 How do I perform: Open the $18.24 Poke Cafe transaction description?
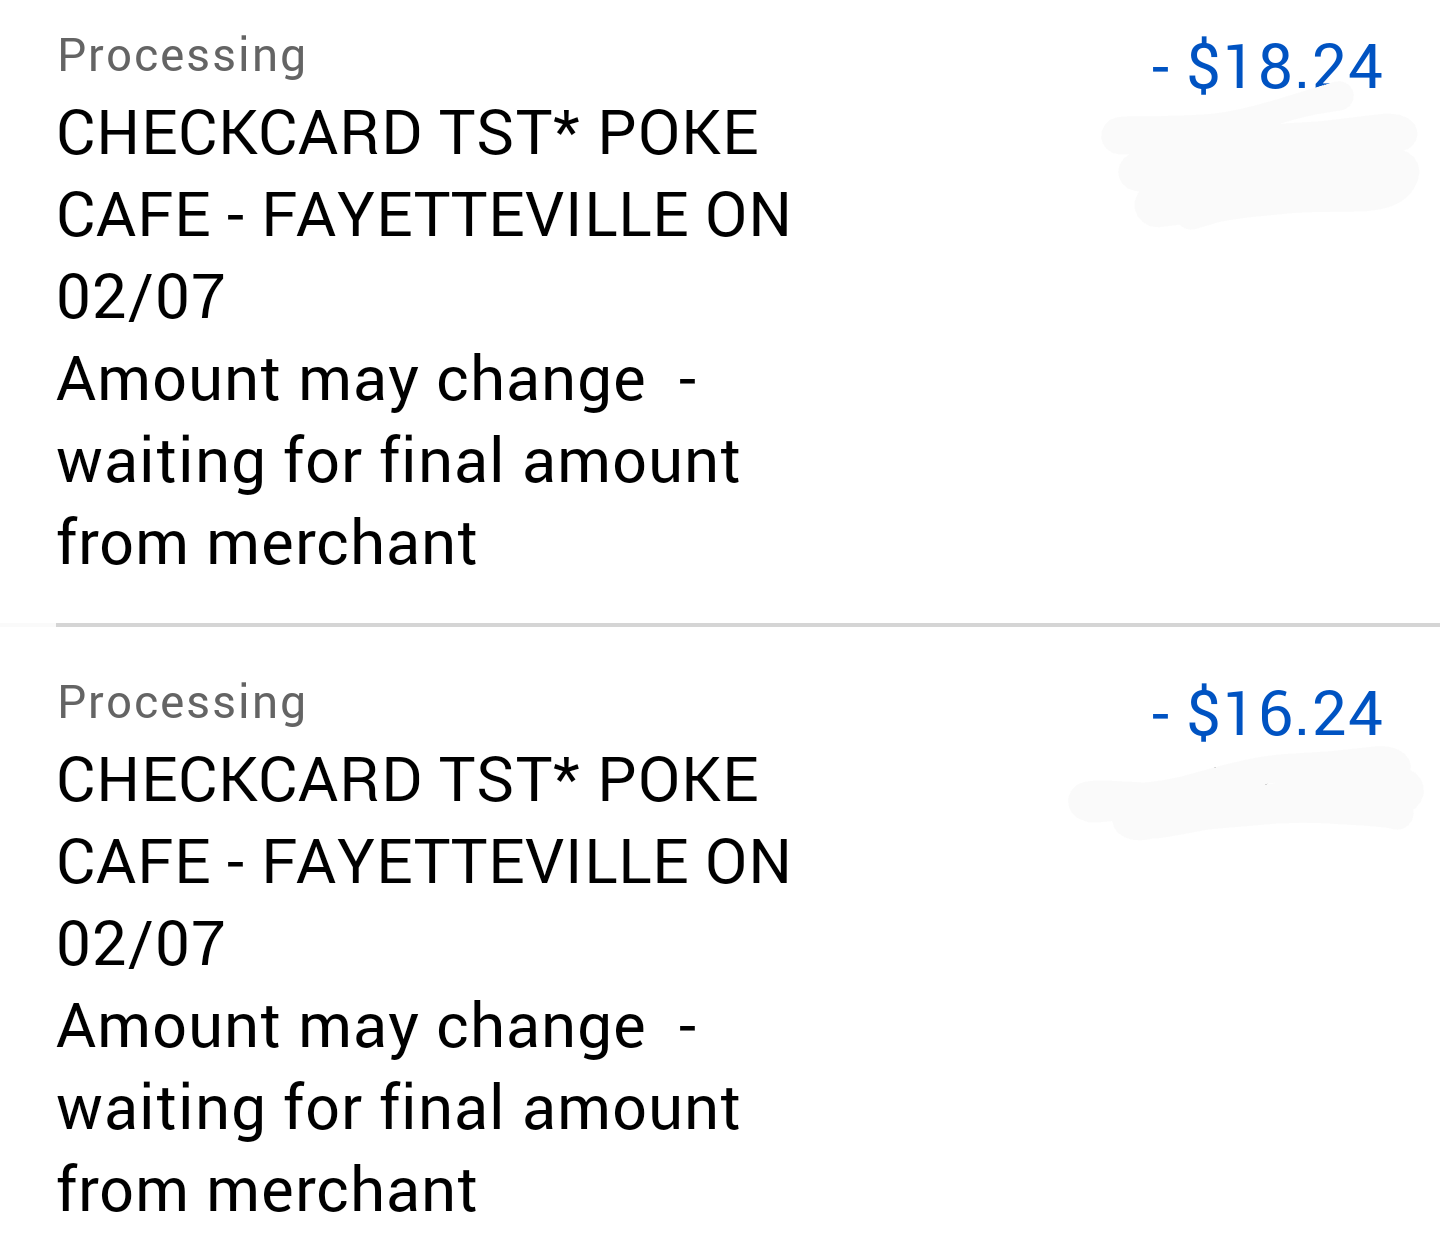coord(408,133)
